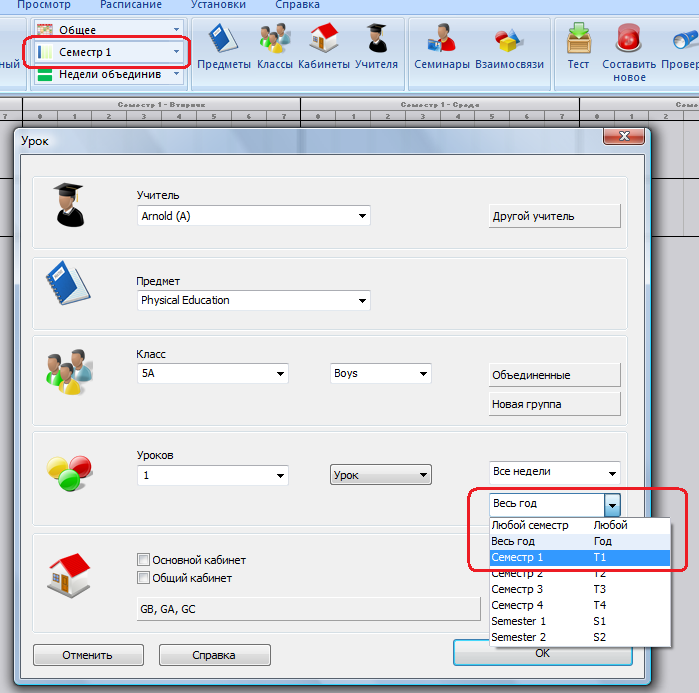Toggle the Общий кабинет checkbox
699x693 pixels.
[144, 578]
